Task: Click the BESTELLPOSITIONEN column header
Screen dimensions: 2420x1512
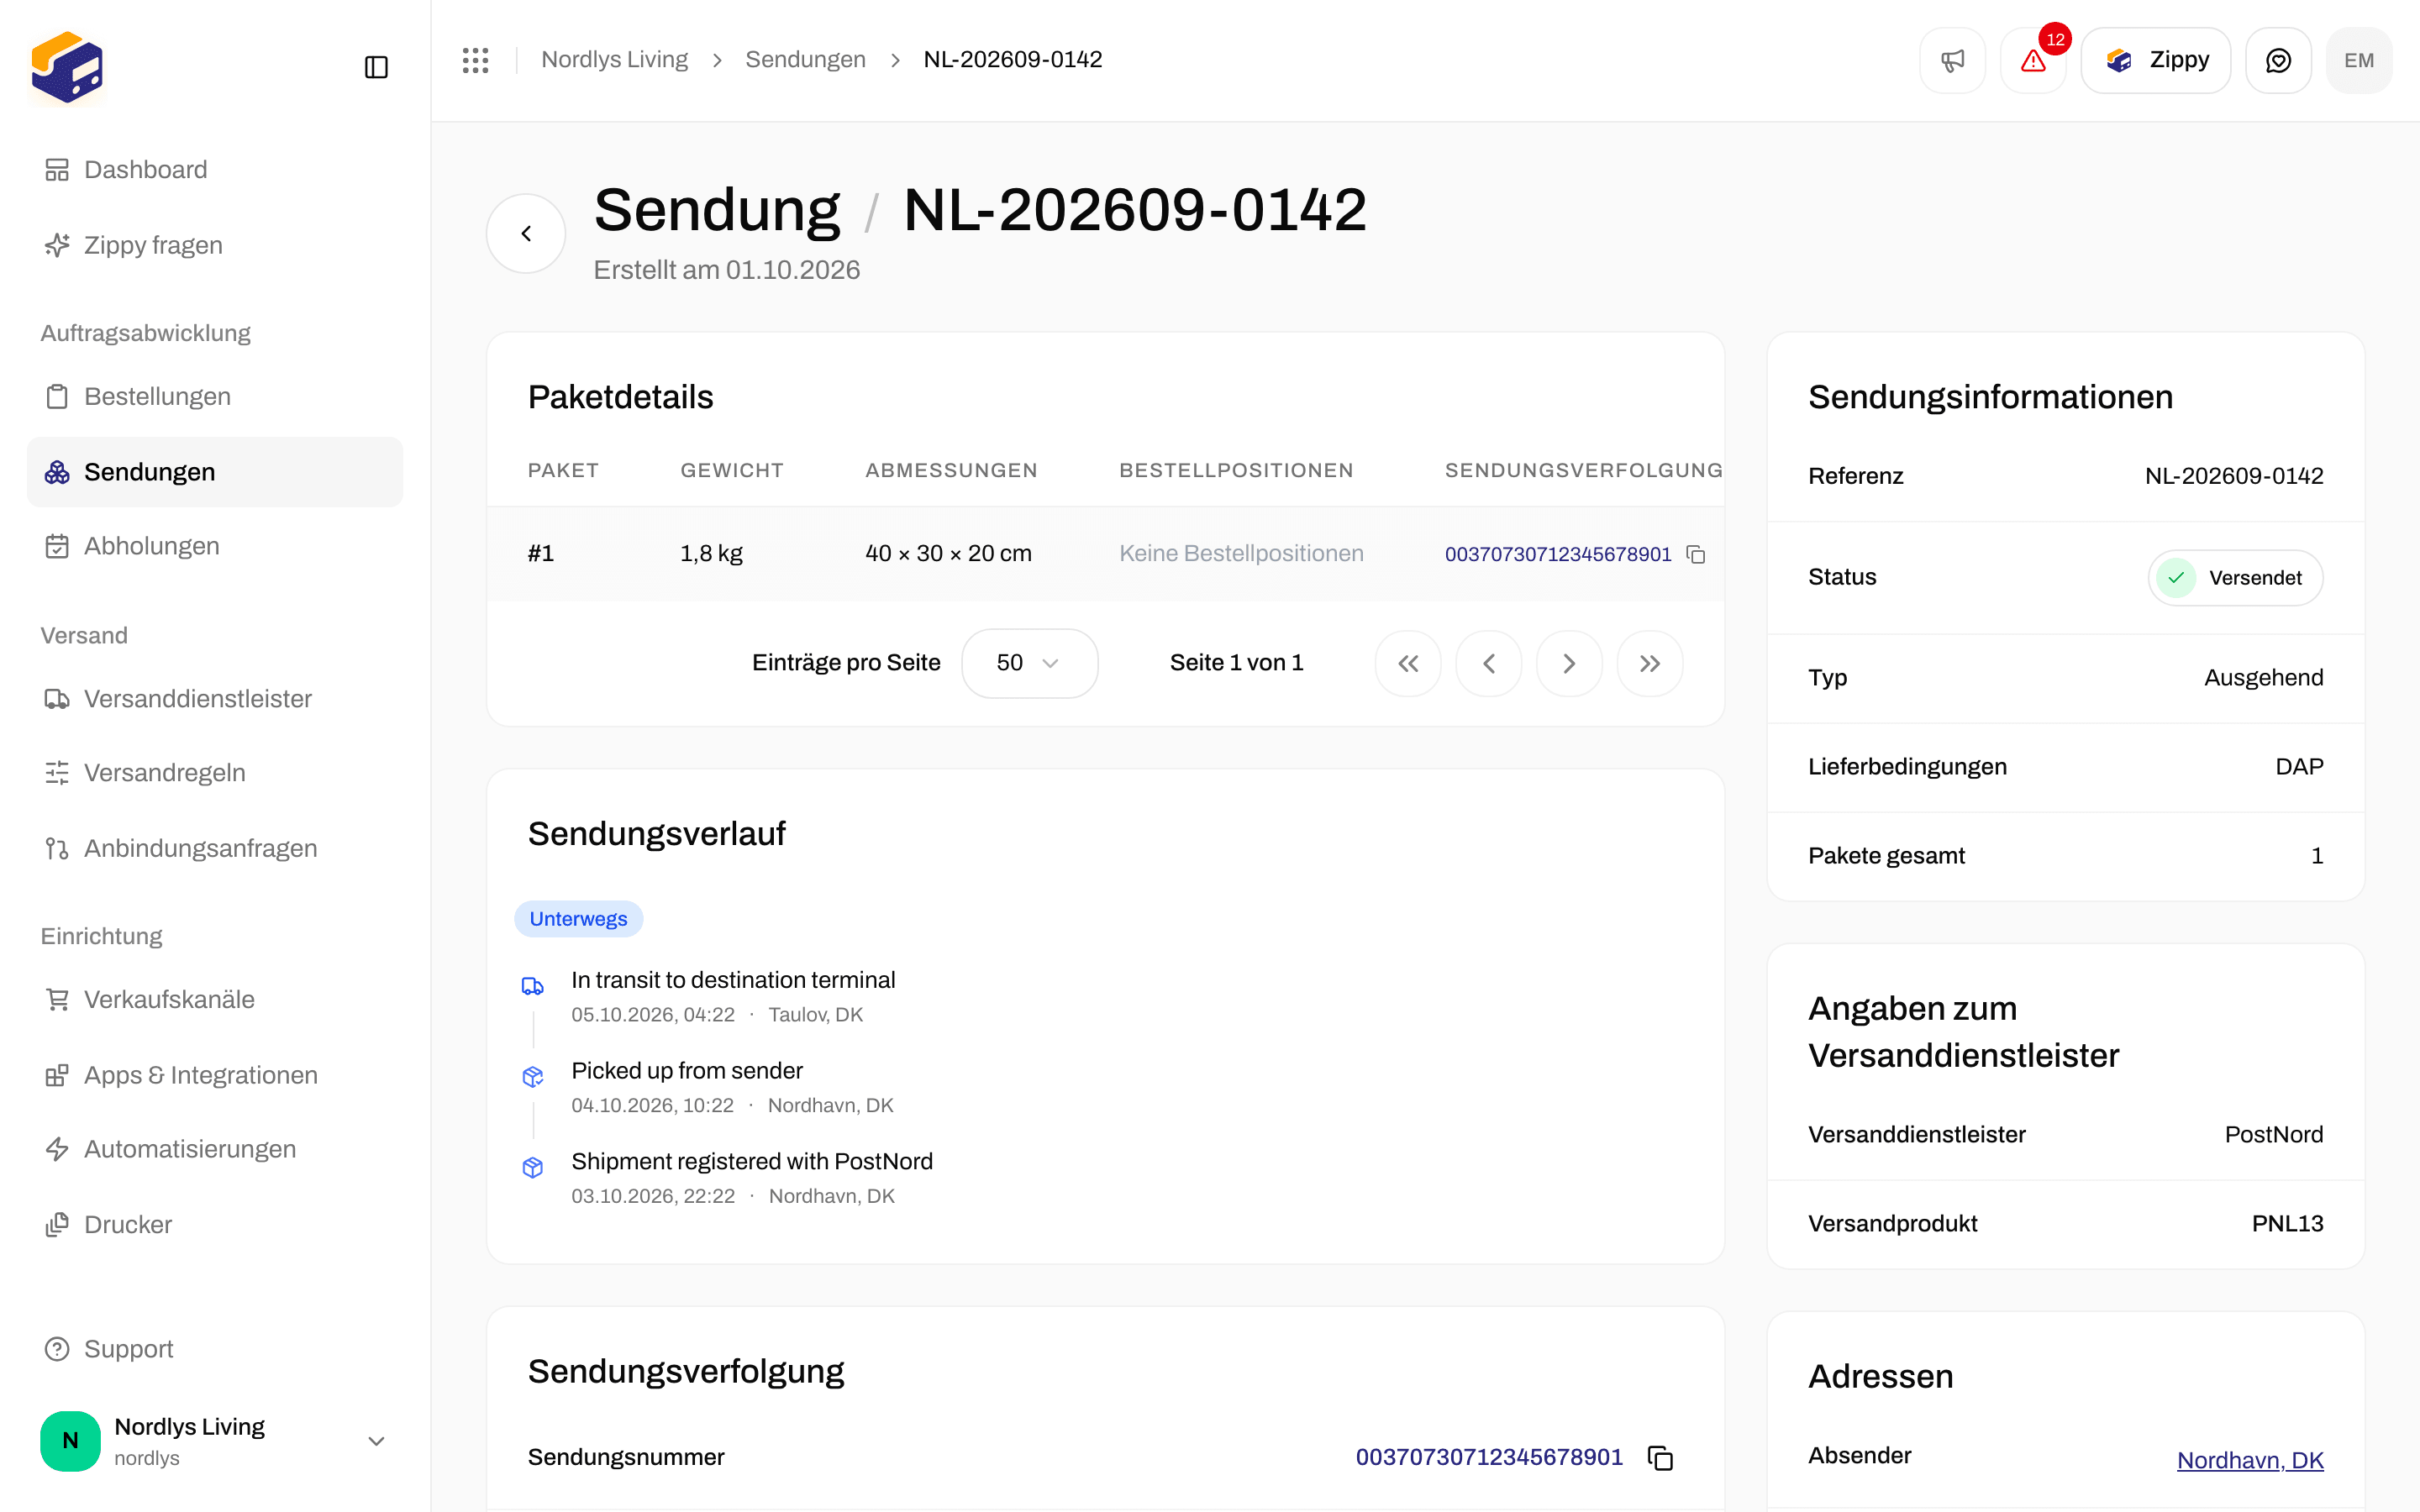Action: pyautogui.click(x=1236, y=471)
